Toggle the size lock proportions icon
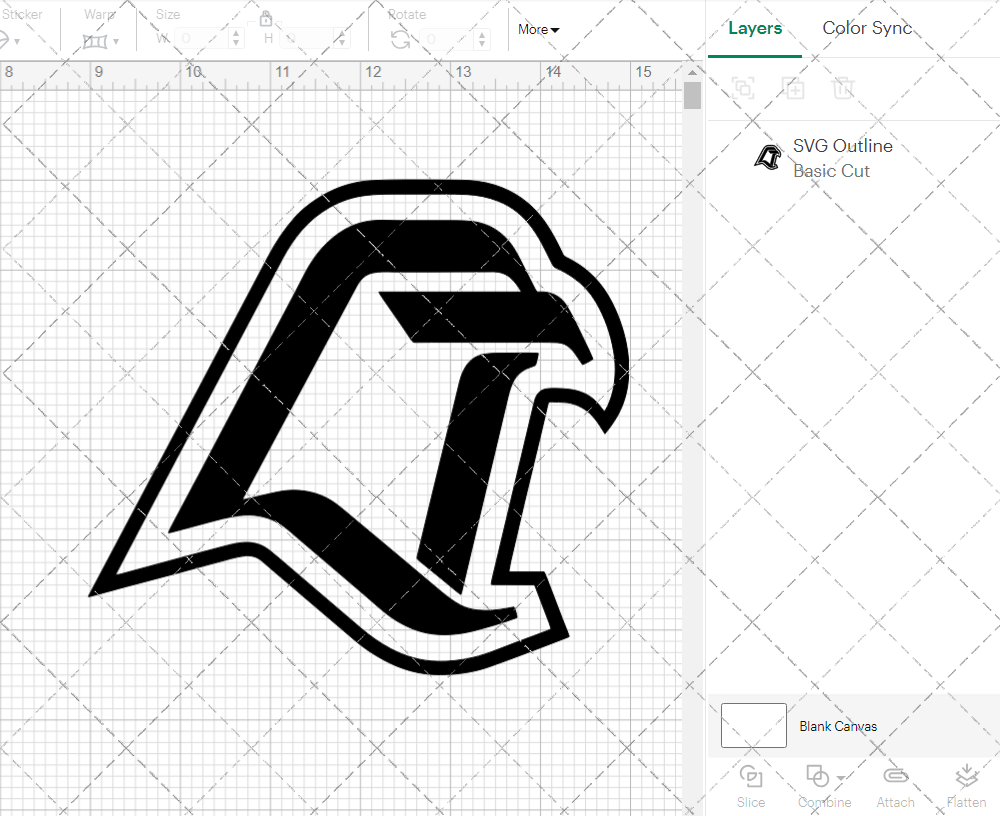 click(x=266, y=19)
